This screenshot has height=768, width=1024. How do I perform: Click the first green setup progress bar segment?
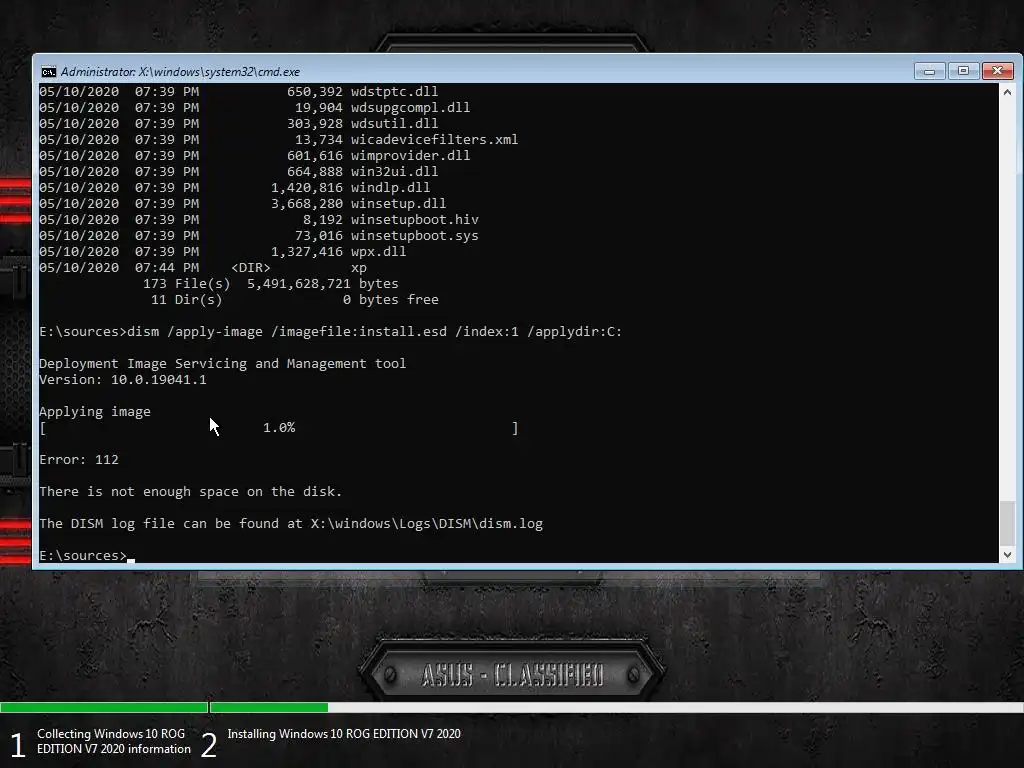point(104,707)
